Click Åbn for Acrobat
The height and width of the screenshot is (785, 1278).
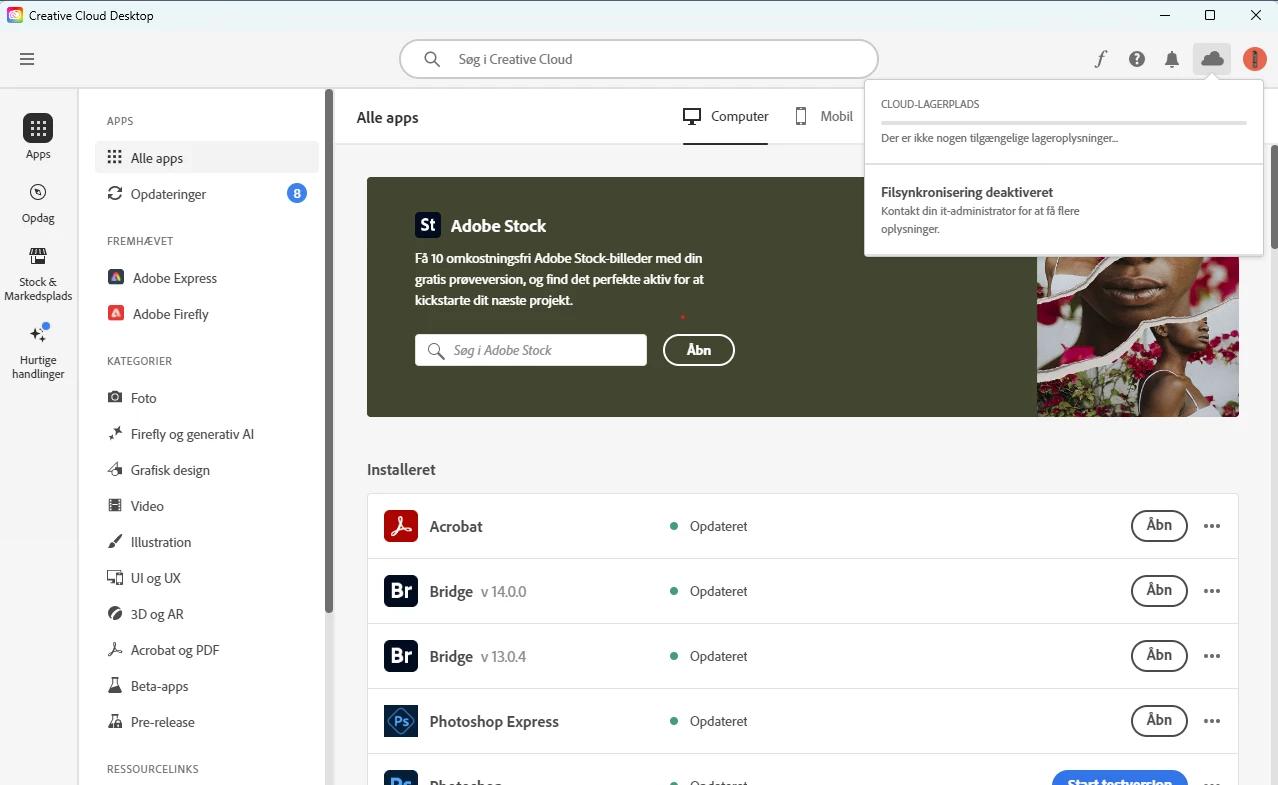1159,526
